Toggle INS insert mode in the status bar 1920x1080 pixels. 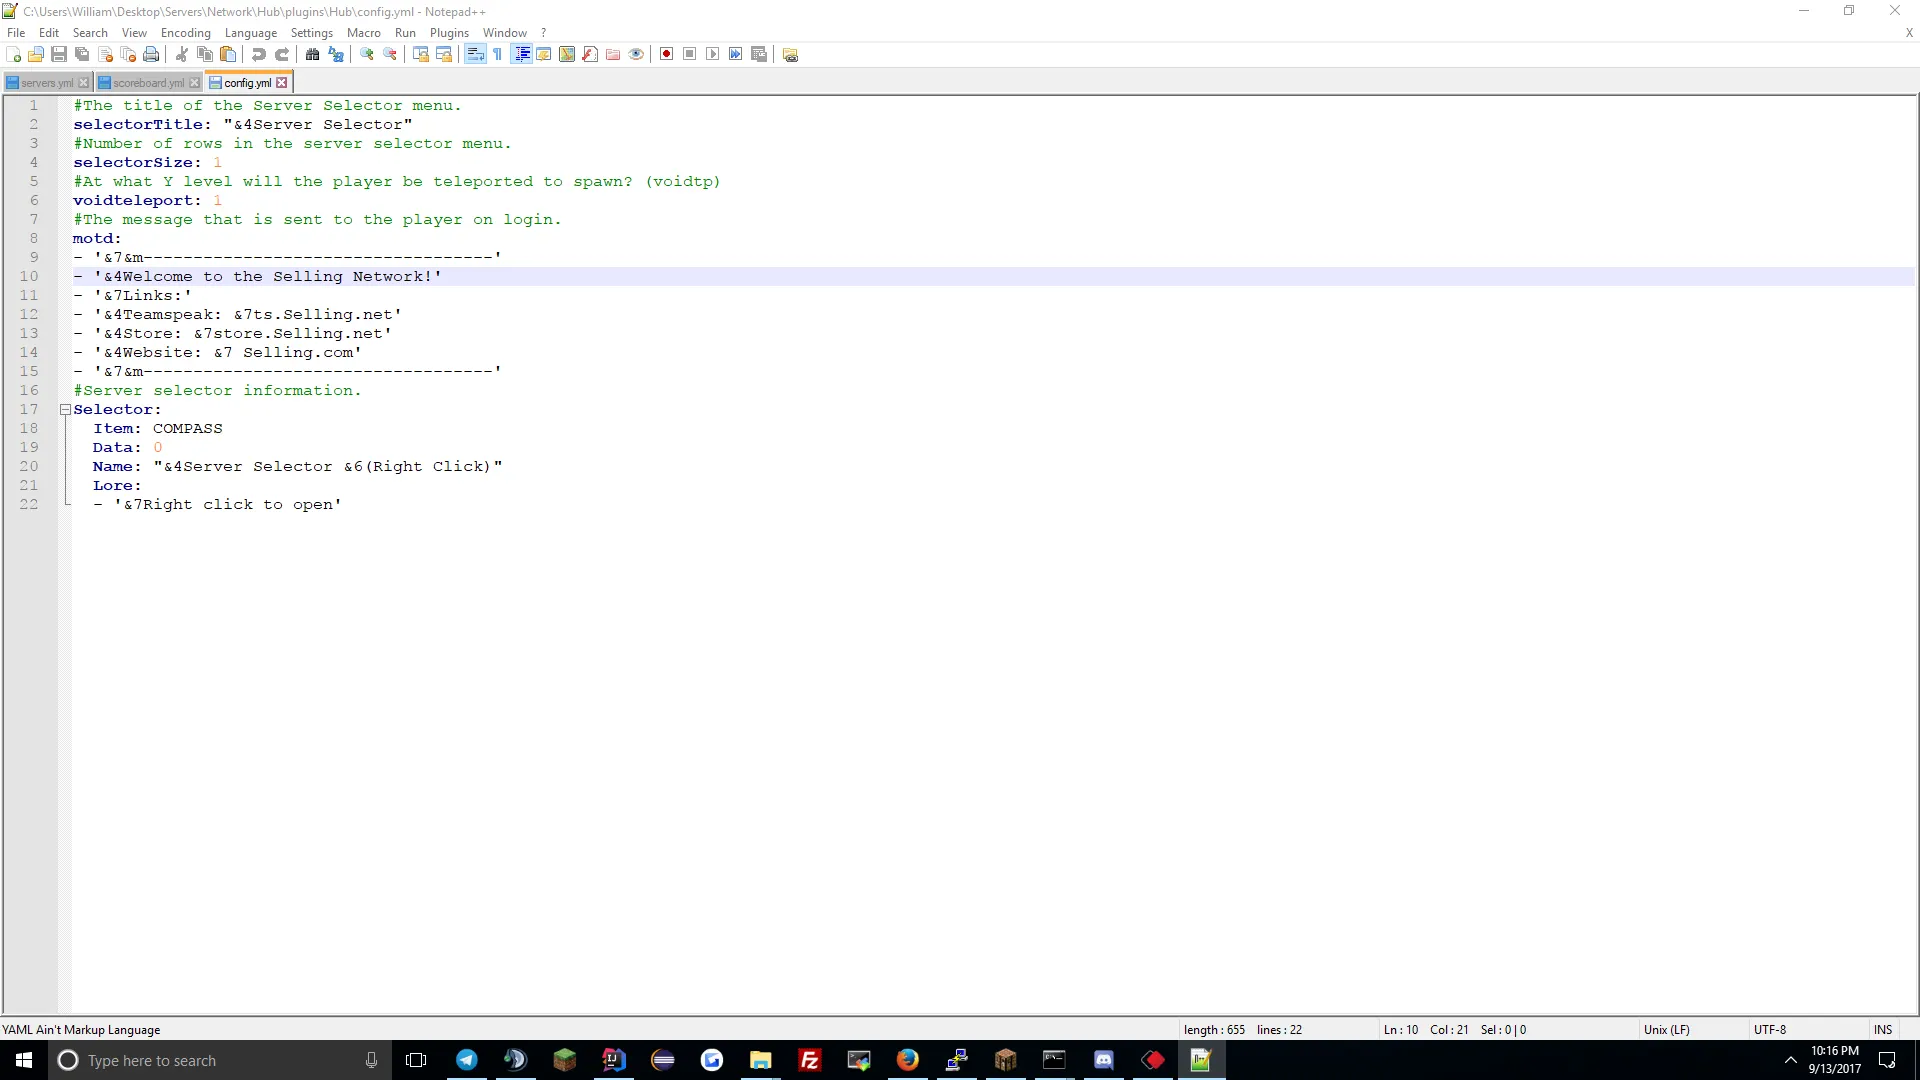pos(1883,1030)
